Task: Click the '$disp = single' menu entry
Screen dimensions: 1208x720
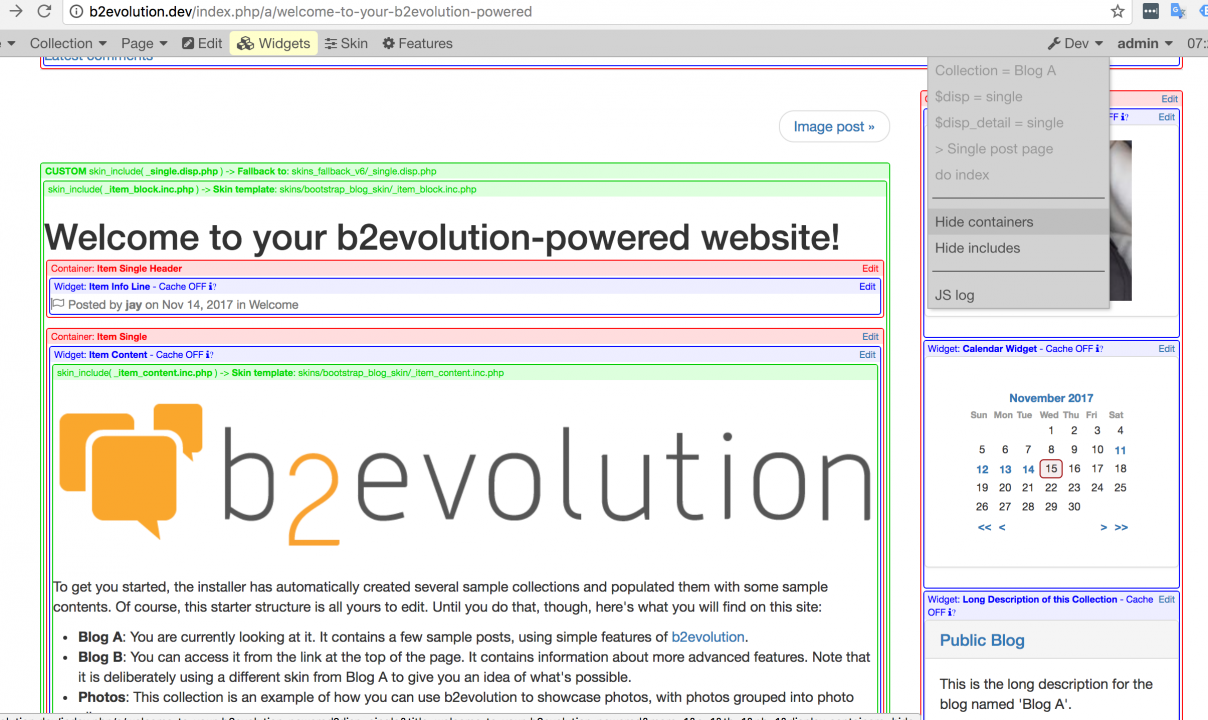Action: click(1019, 96)
